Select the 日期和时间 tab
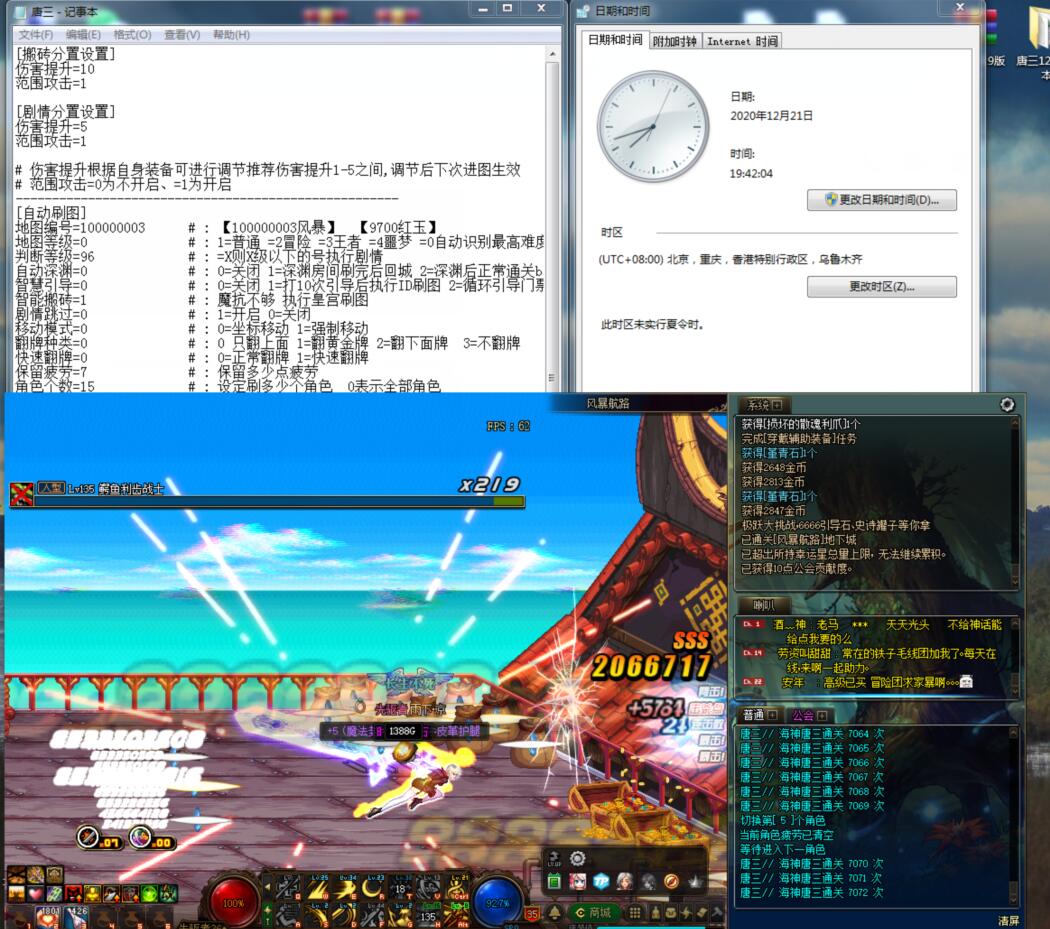Viewport: 1050px width, 929px height. coord(615,40)
